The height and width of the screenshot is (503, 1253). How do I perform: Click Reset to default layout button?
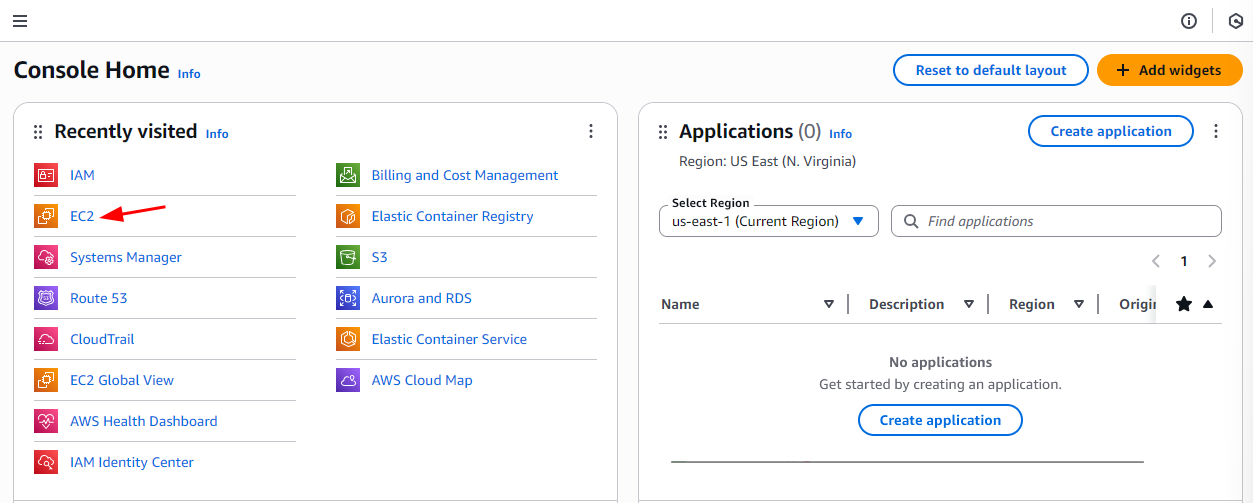coord(990,70)
